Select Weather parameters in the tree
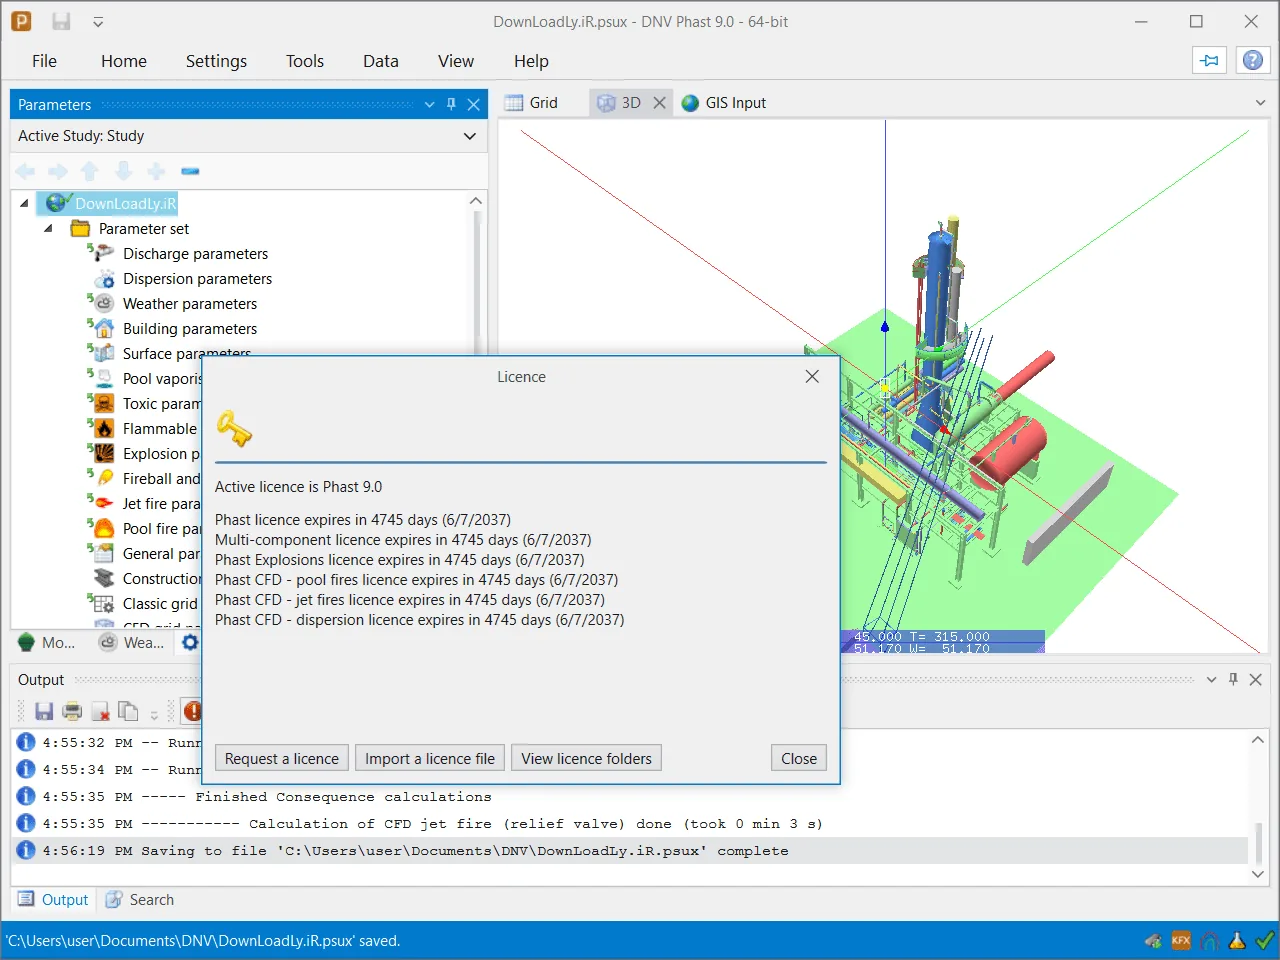The height and width of the screenshot is (960, 1280). click(x=190, y=304)
